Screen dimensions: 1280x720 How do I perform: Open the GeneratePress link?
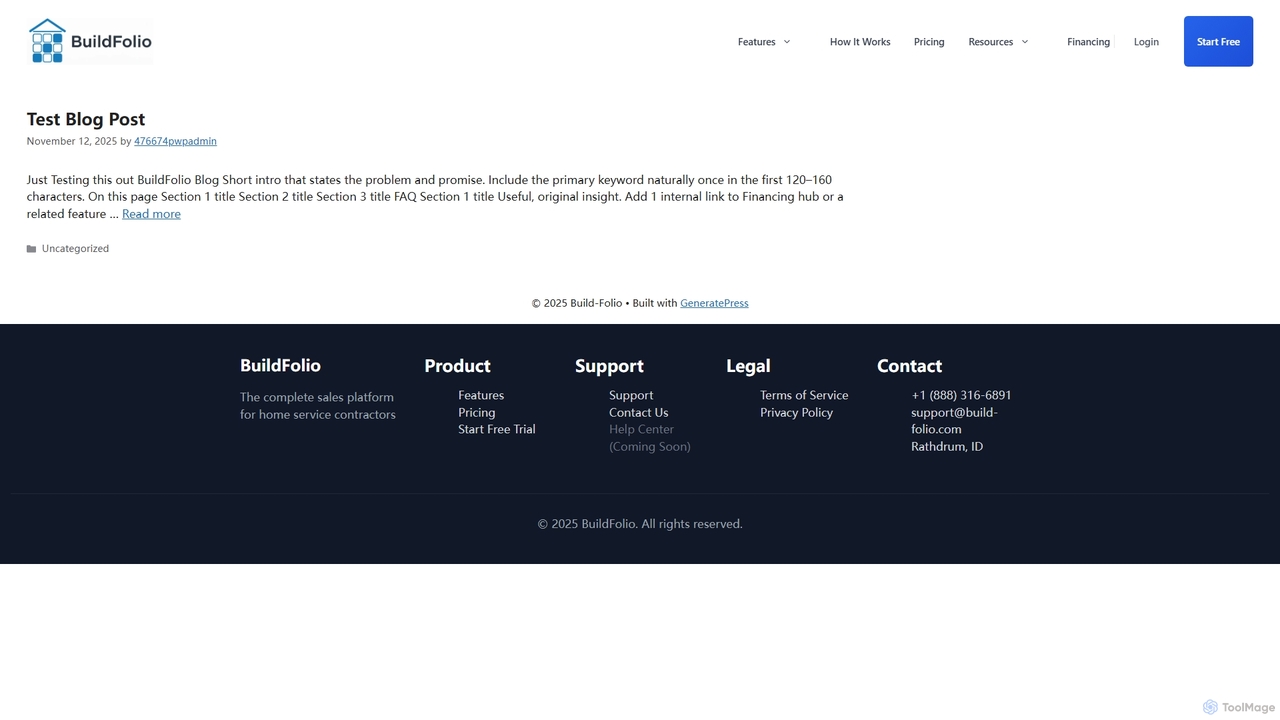[x=714, y=303]
